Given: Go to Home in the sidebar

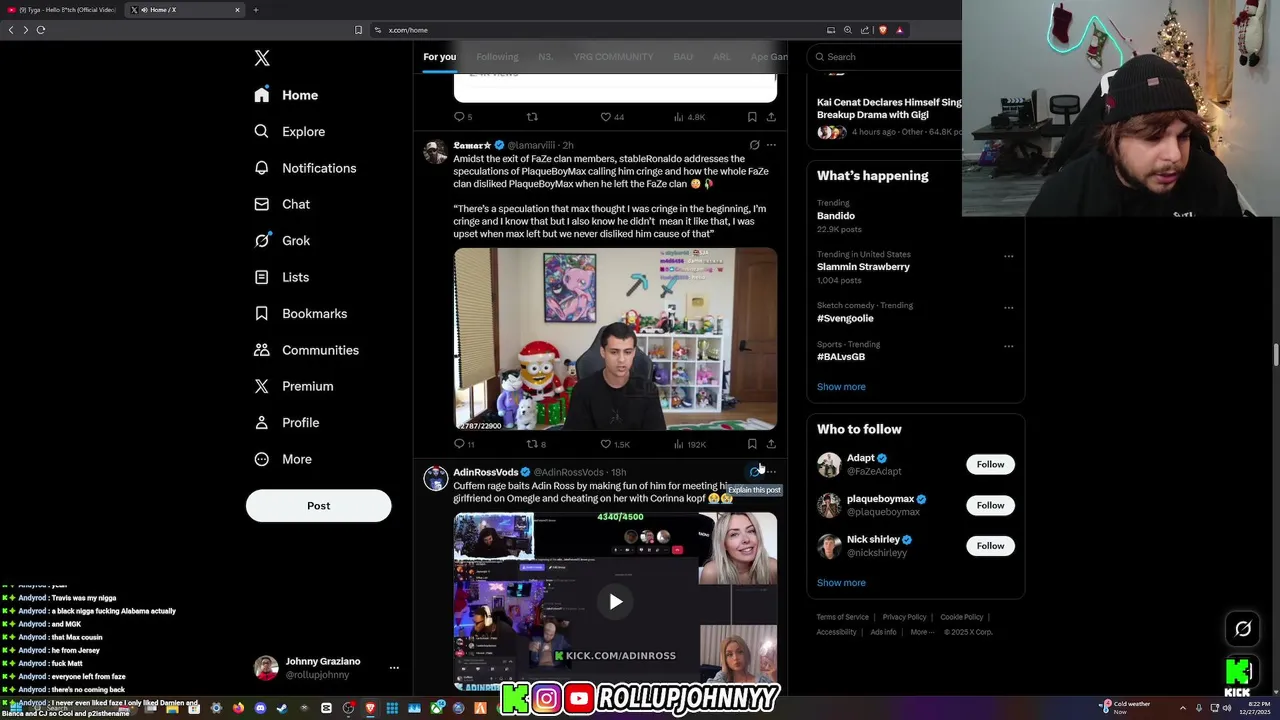Looking at the screenshot, I should point(286,95).
